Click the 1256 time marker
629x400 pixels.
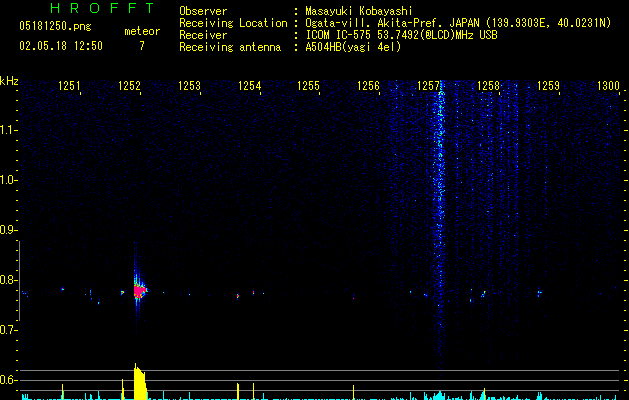[x=368, y=86]
